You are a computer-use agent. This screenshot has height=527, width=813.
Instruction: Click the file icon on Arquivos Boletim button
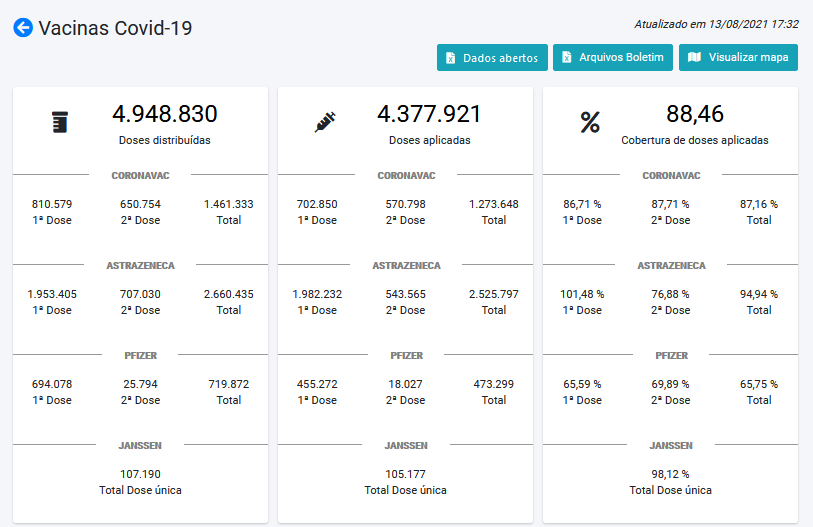pos(567,58)
